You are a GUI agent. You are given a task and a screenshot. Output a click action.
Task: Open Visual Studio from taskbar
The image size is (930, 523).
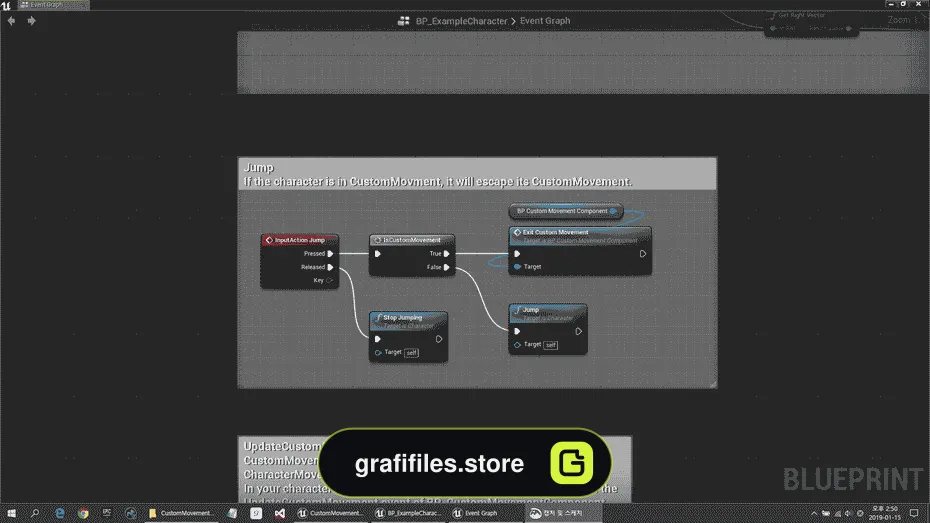pyautogui.click(x=279, y=514)
